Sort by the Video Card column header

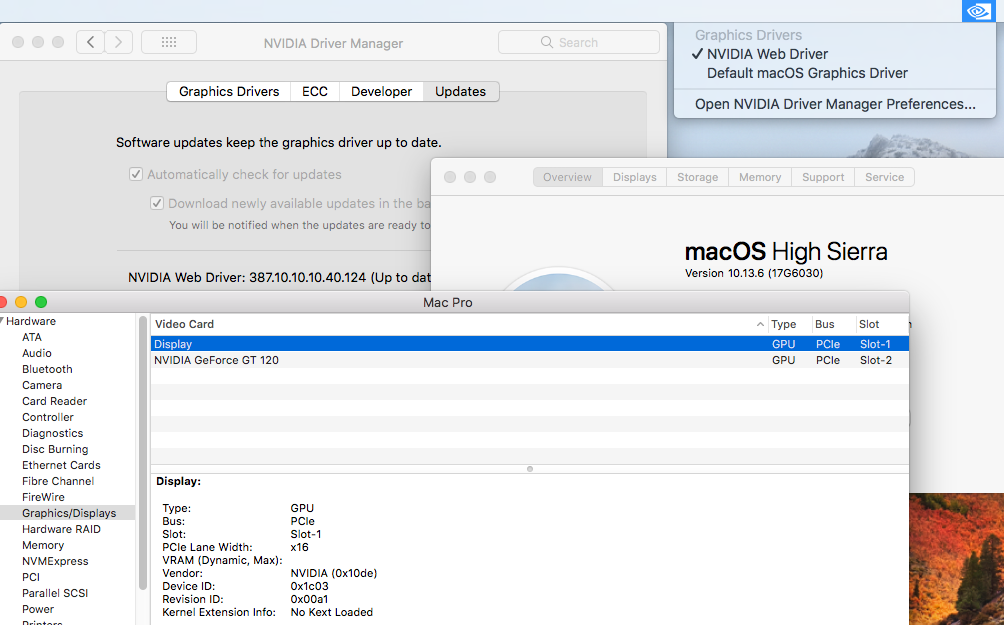[x=458, y=324]
